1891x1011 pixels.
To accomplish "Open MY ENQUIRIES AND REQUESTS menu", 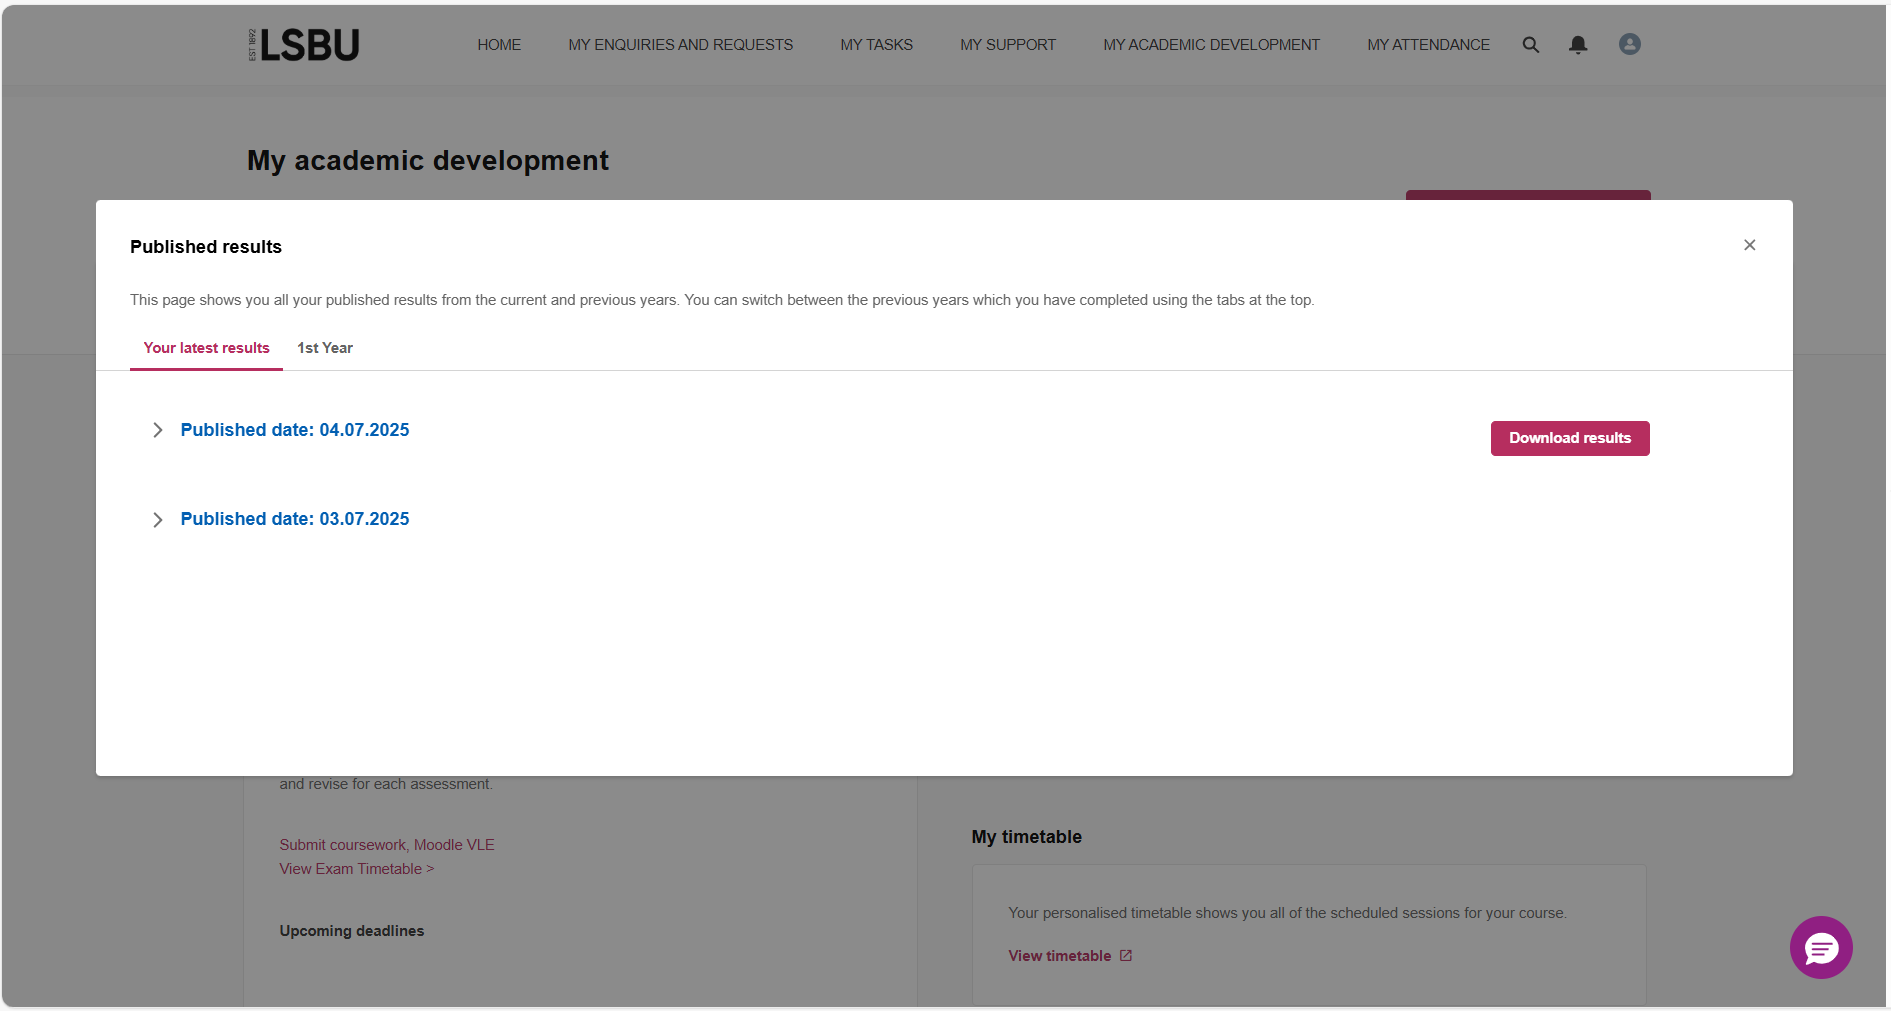I will [x=680, y=45].
